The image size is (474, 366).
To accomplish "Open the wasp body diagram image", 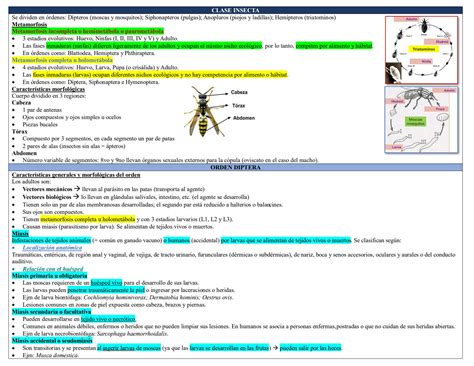I will (205, 111).
